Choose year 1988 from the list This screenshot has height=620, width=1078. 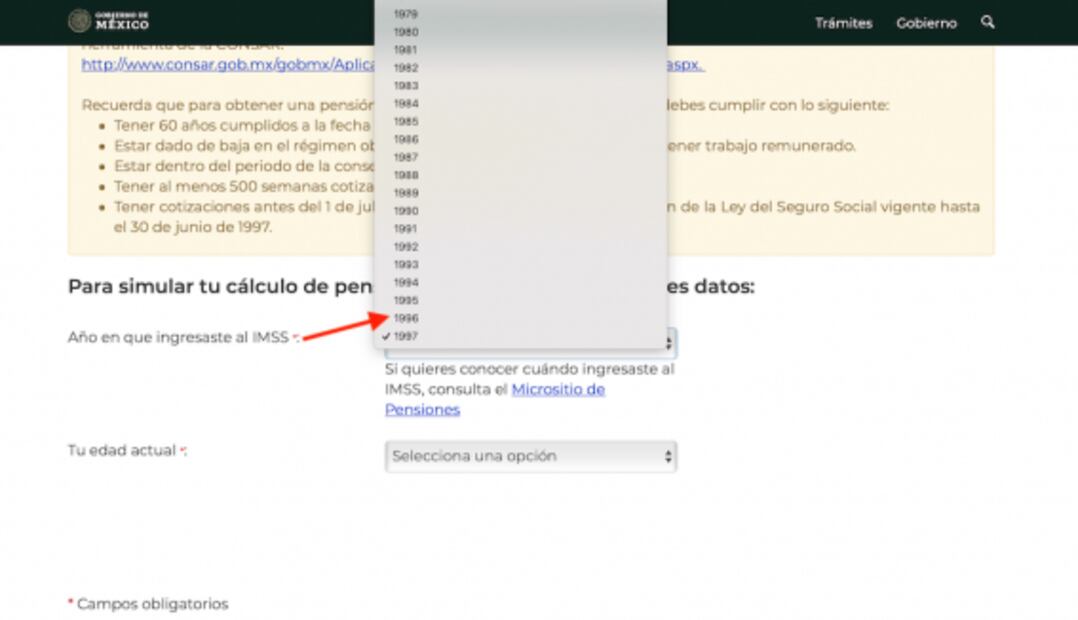click(x=406, y=175)
